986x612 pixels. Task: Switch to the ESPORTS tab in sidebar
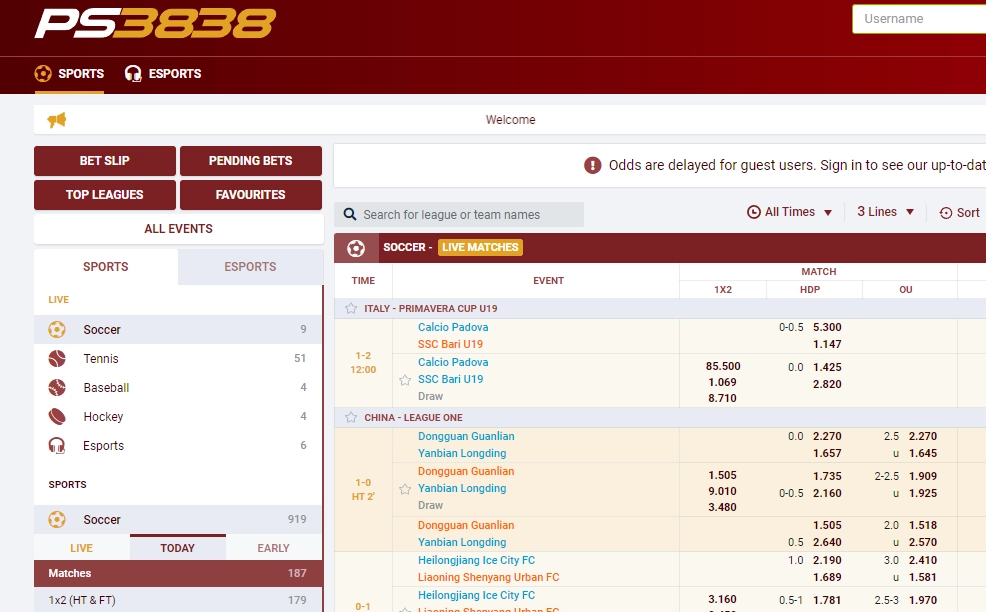coord(248,266)
